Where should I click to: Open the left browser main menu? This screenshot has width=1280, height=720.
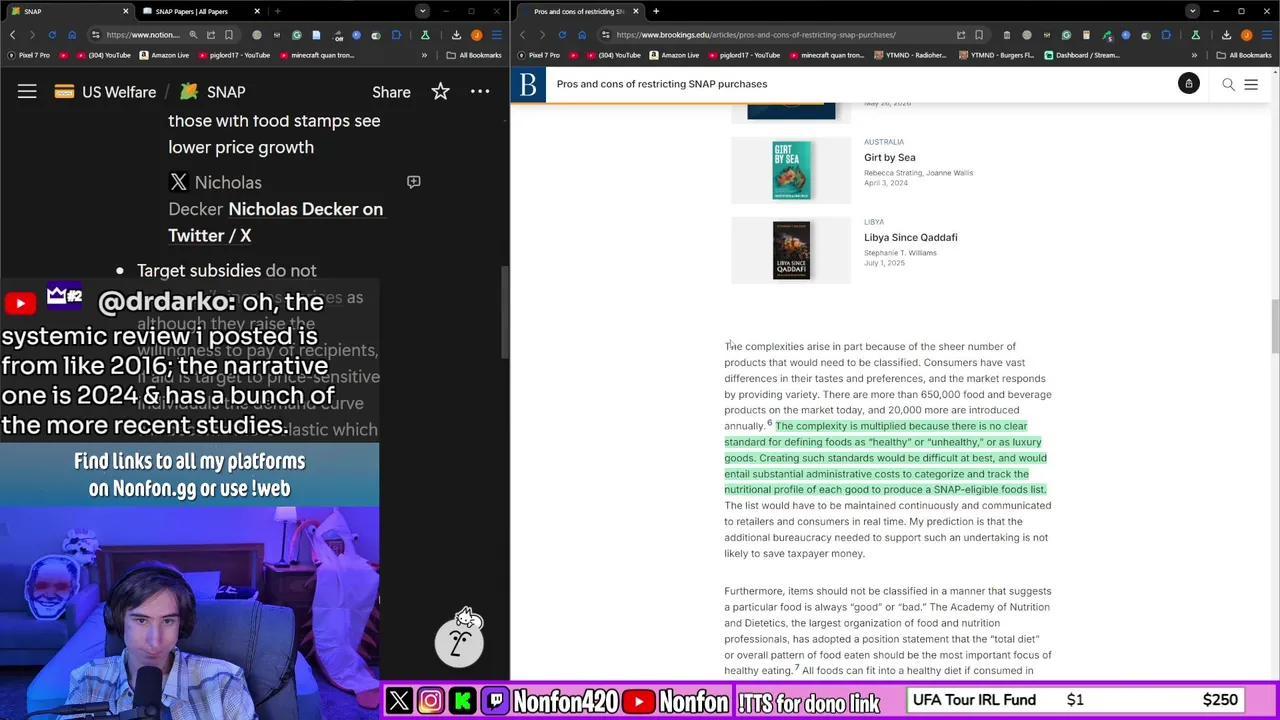(x=496, y=35)
